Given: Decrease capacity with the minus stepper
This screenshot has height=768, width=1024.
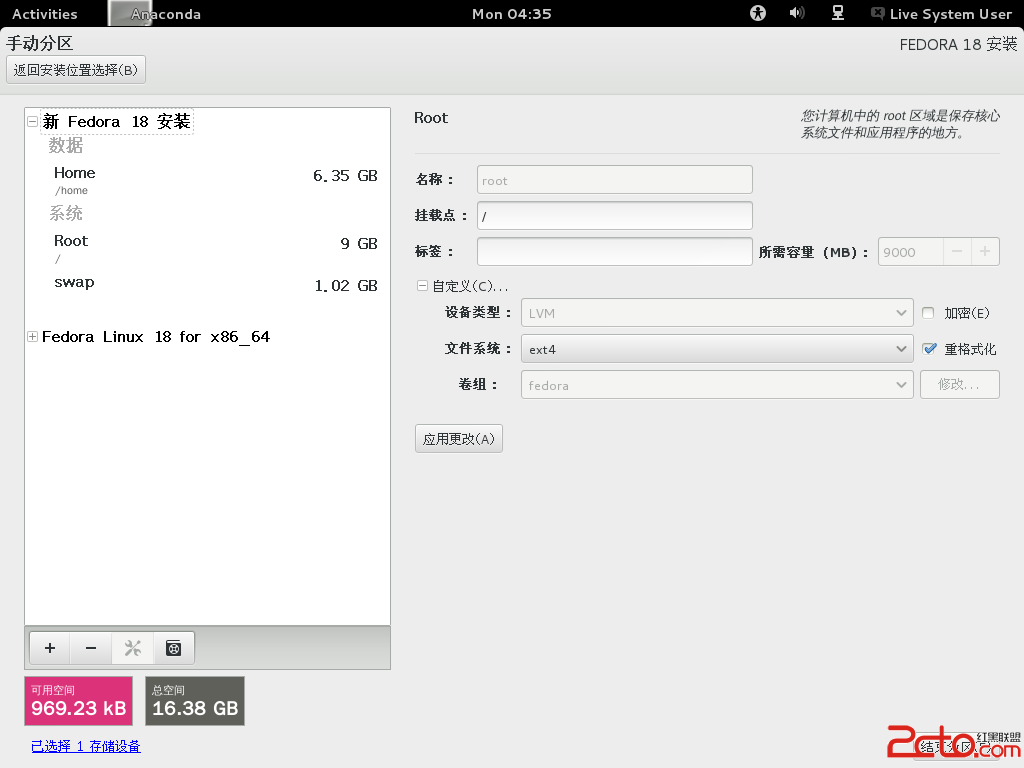Looking at the screenshot, I should 957,251.
